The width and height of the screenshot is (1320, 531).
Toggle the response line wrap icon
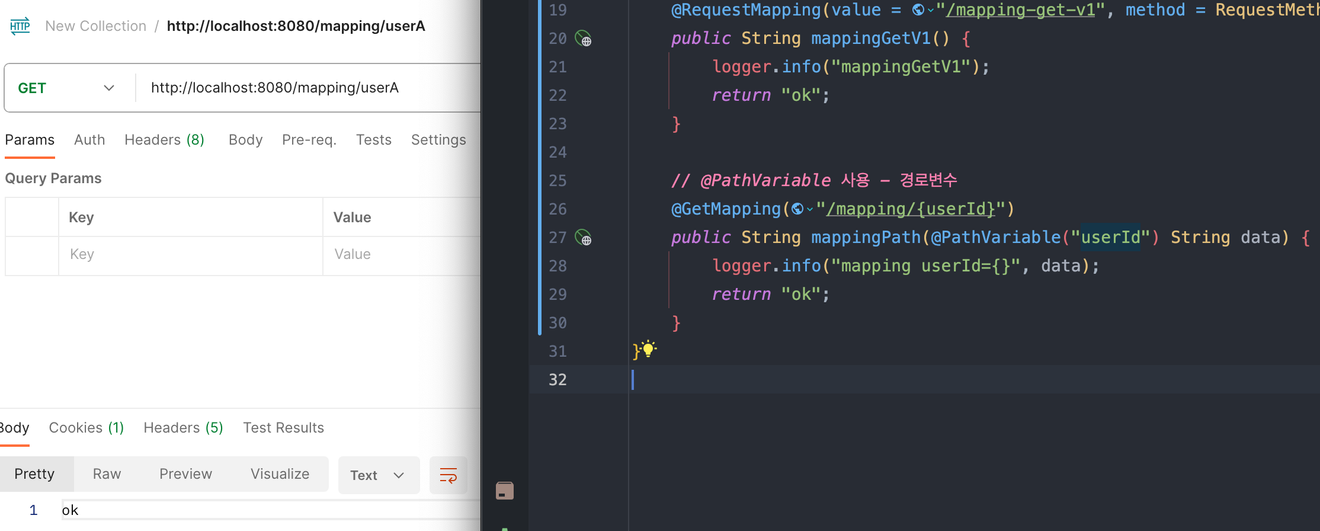pos(448,475)
